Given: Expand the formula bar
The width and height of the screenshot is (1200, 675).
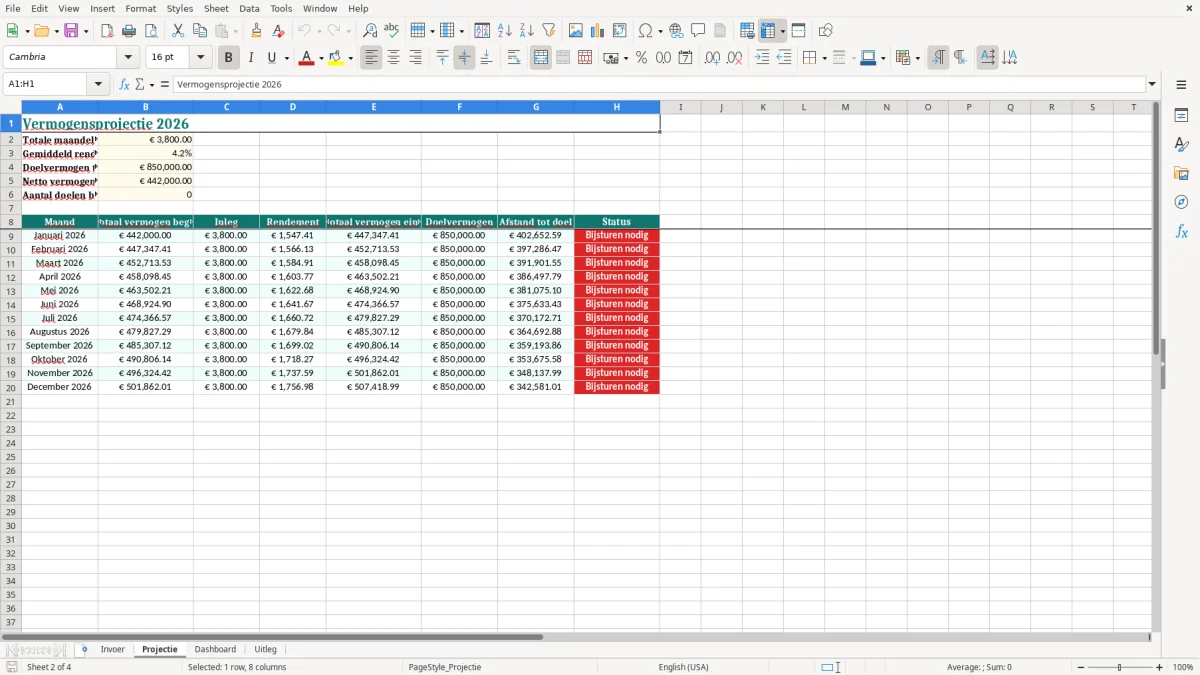Looking at the screenshot, I should [x=1152, y=85].
